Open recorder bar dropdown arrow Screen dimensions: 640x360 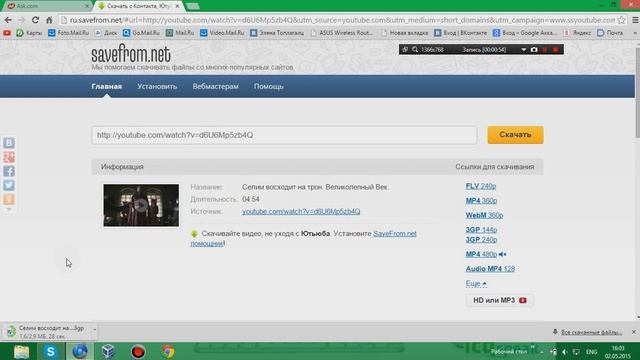523,49
